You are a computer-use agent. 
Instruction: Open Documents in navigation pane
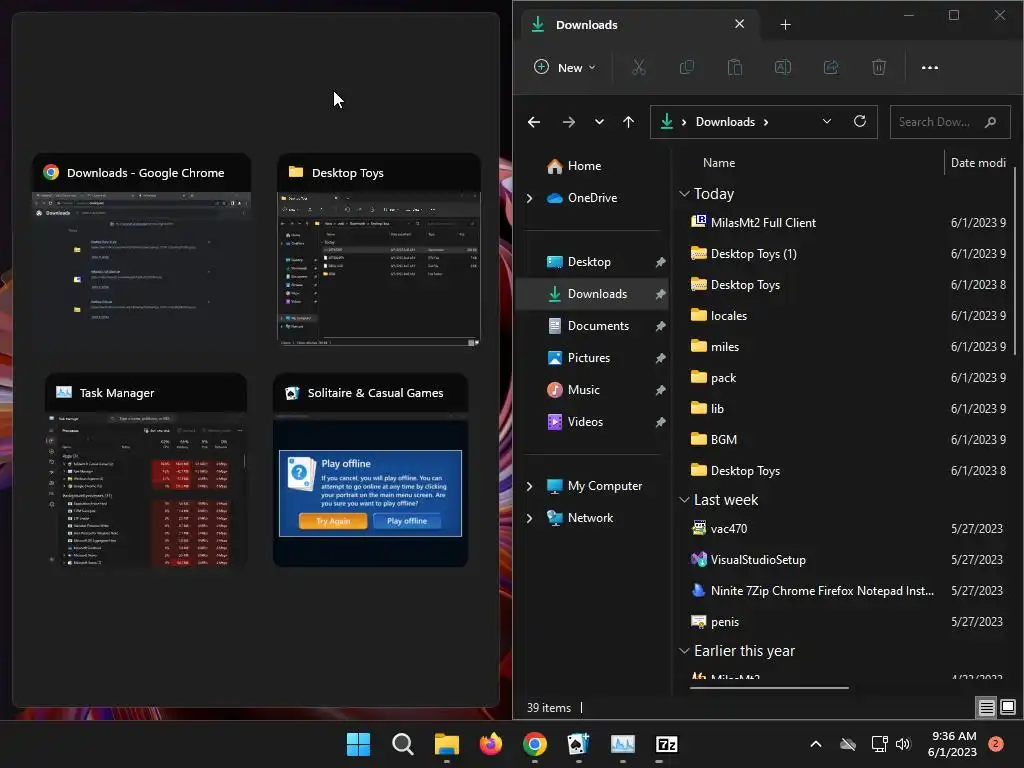tap(594, 326)
